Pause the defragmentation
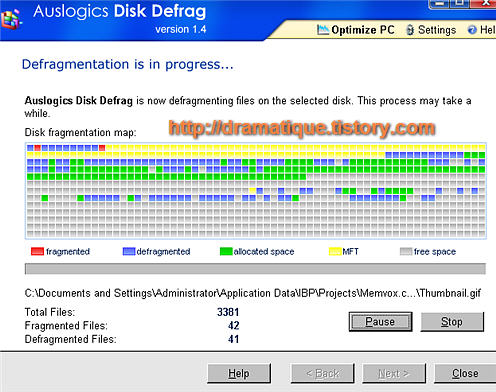This screenshot has width=496, height=392. [380, 322]
